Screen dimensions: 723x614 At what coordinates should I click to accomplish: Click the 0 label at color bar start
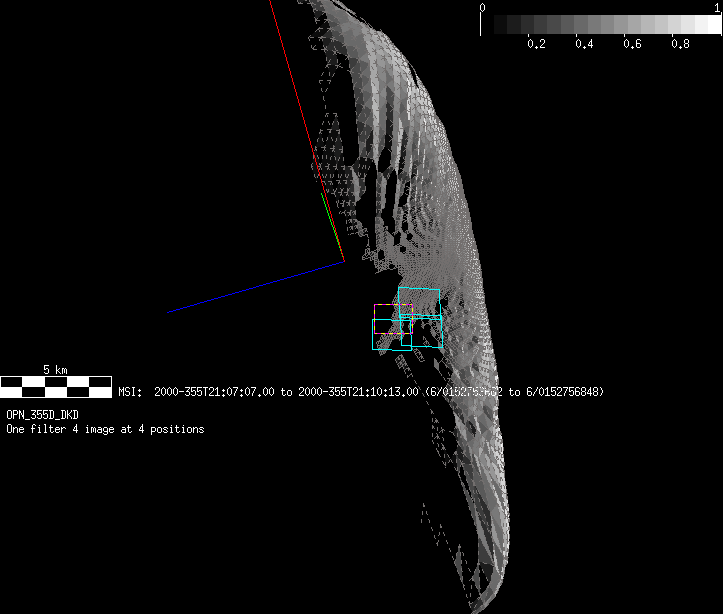tap(482, 8)
